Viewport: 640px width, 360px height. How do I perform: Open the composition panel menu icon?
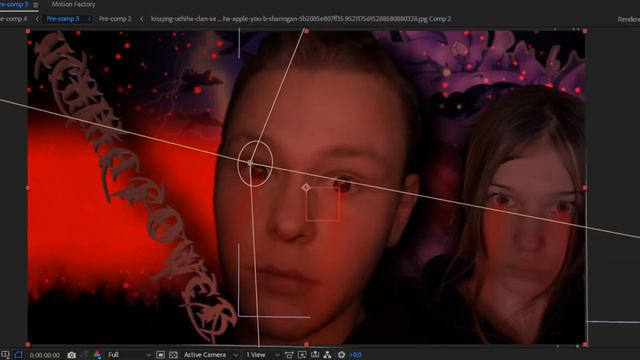pyautogui.click(x=36, y=5)
